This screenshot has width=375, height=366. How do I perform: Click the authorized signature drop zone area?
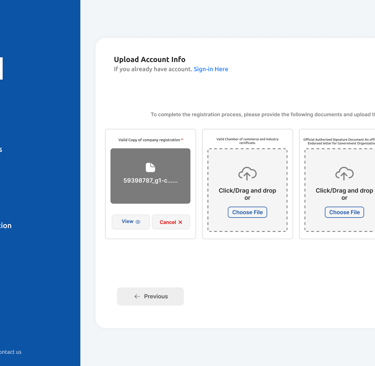click(x=340, y=190)
